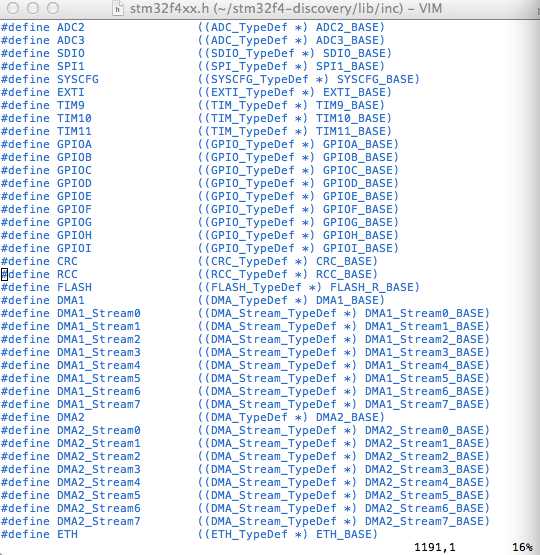Viewport: 540px width, 555px height.
Task: Click DMA_Stream_TypeDef on the DMA2_Stream7 line
Action: 274,521
